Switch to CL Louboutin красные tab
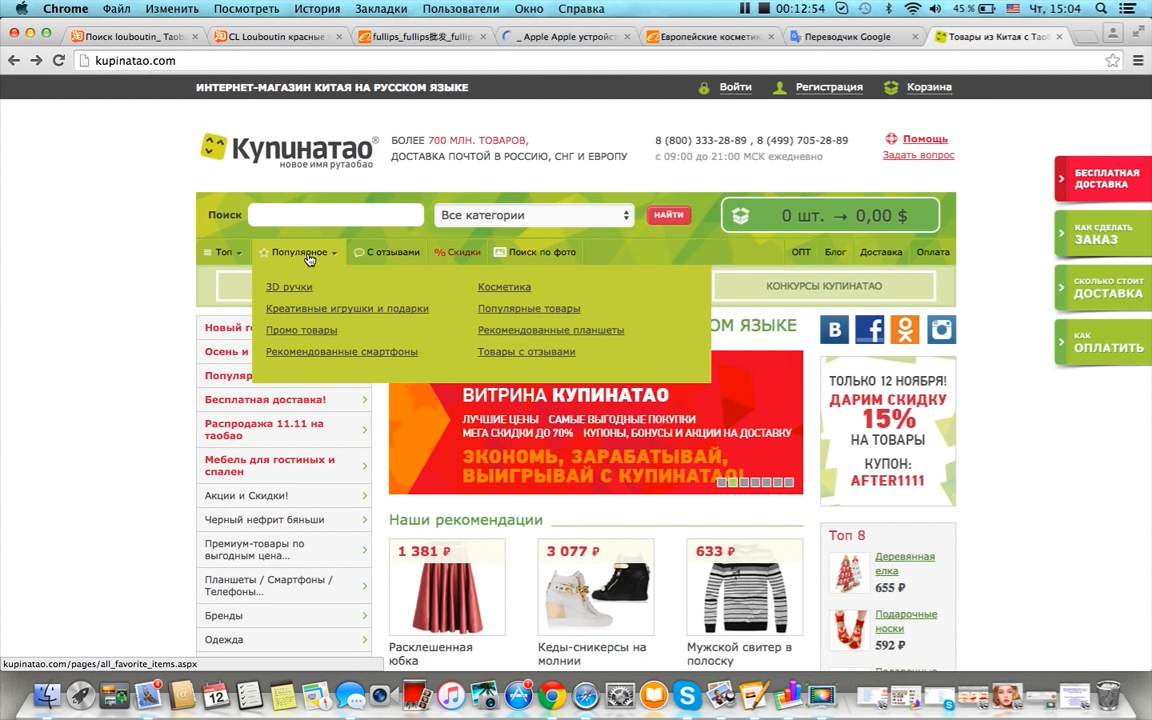1152x720 pixels. pyautogui.click(x=277, y=37)
